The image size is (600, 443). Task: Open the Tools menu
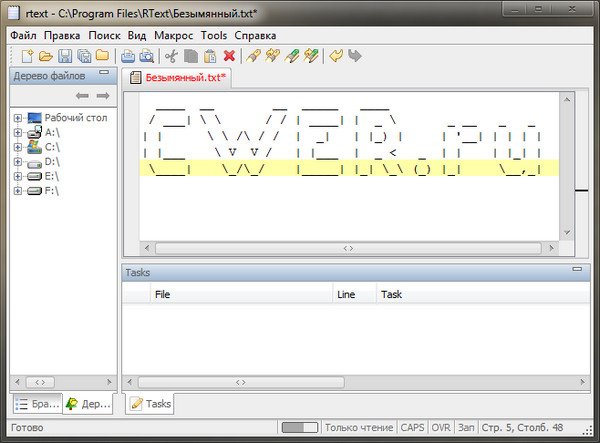214,36
